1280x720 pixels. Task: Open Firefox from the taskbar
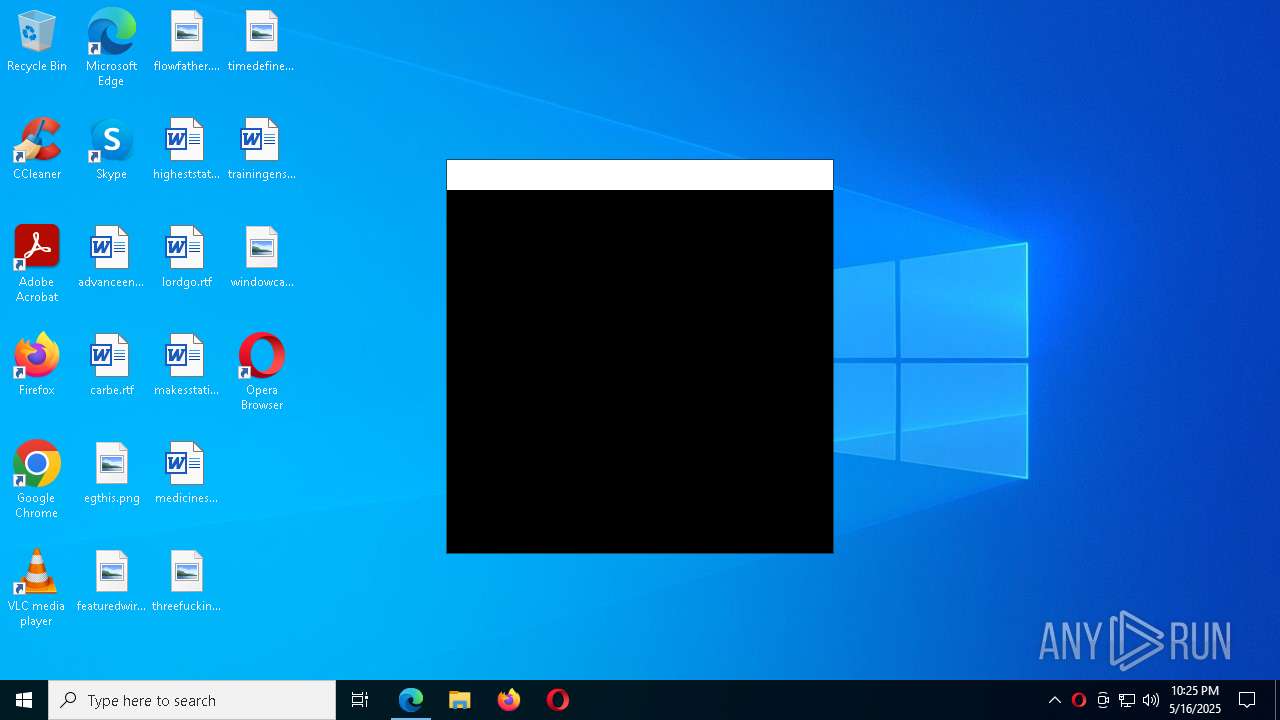tap(509, 700)
